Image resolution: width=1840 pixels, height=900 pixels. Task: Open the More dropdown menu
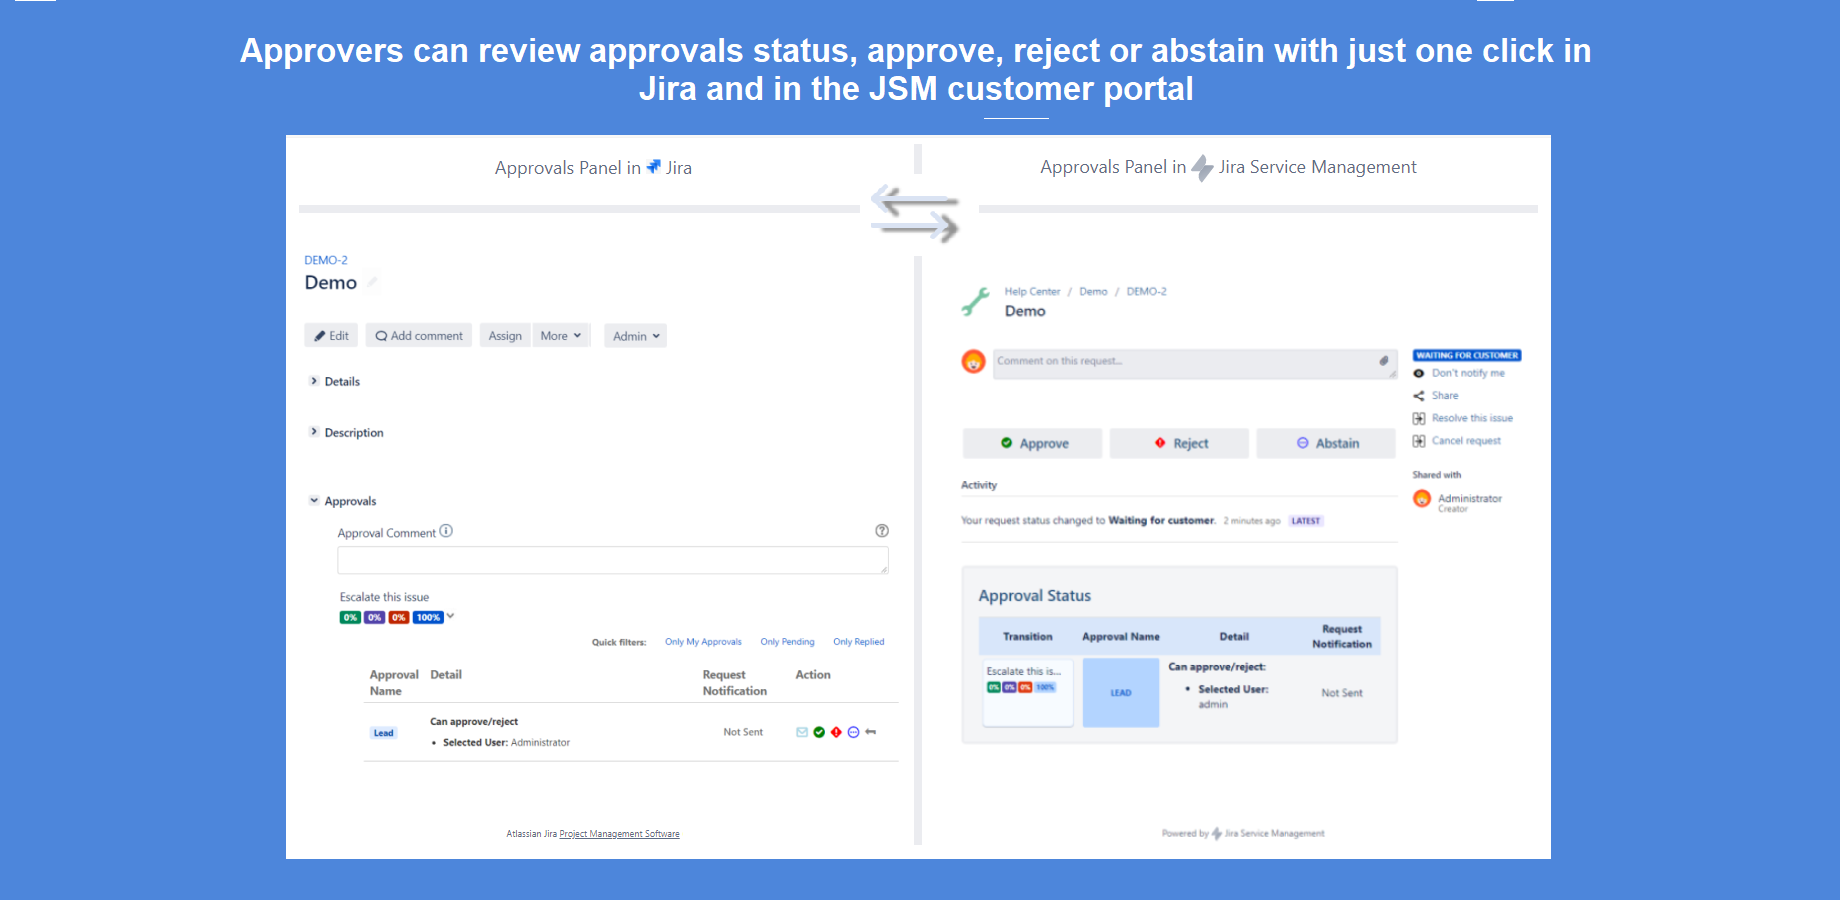(561, 335)
